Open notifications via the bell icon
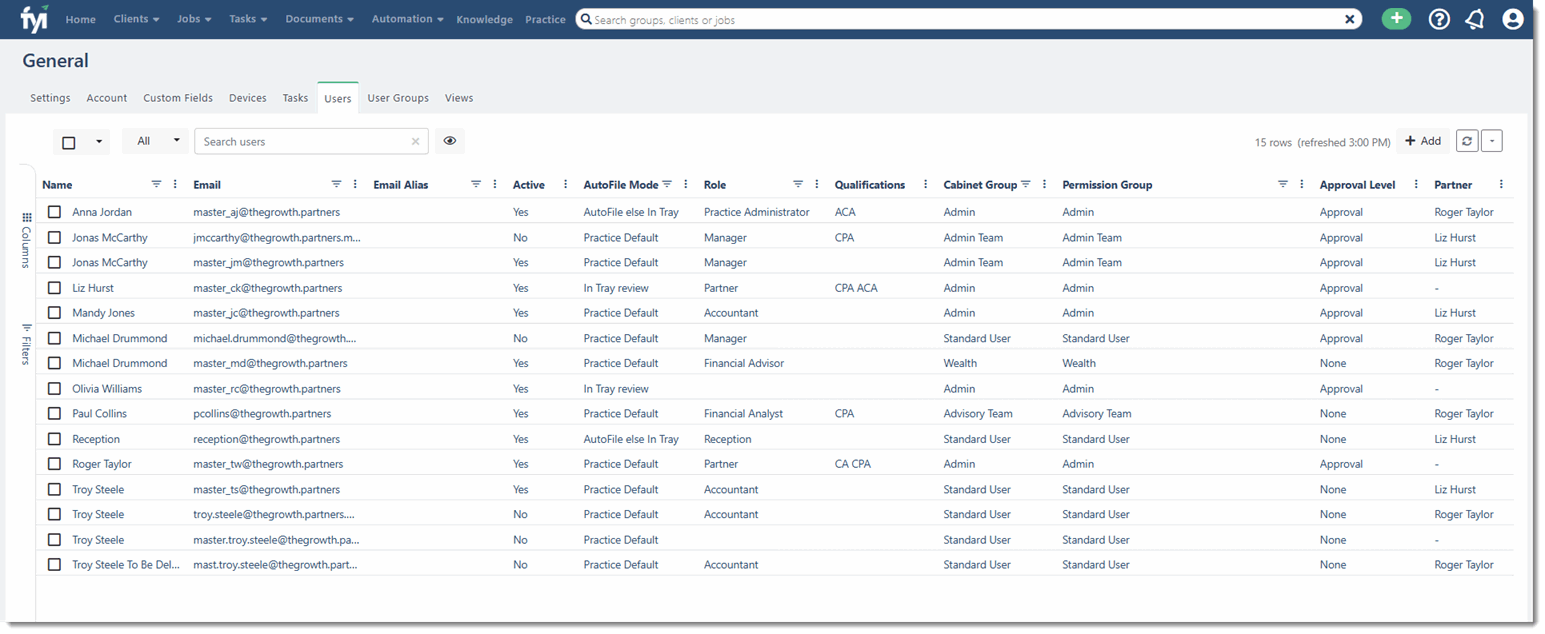This screenshot has height=634, width=1545. pos(1474,18)
